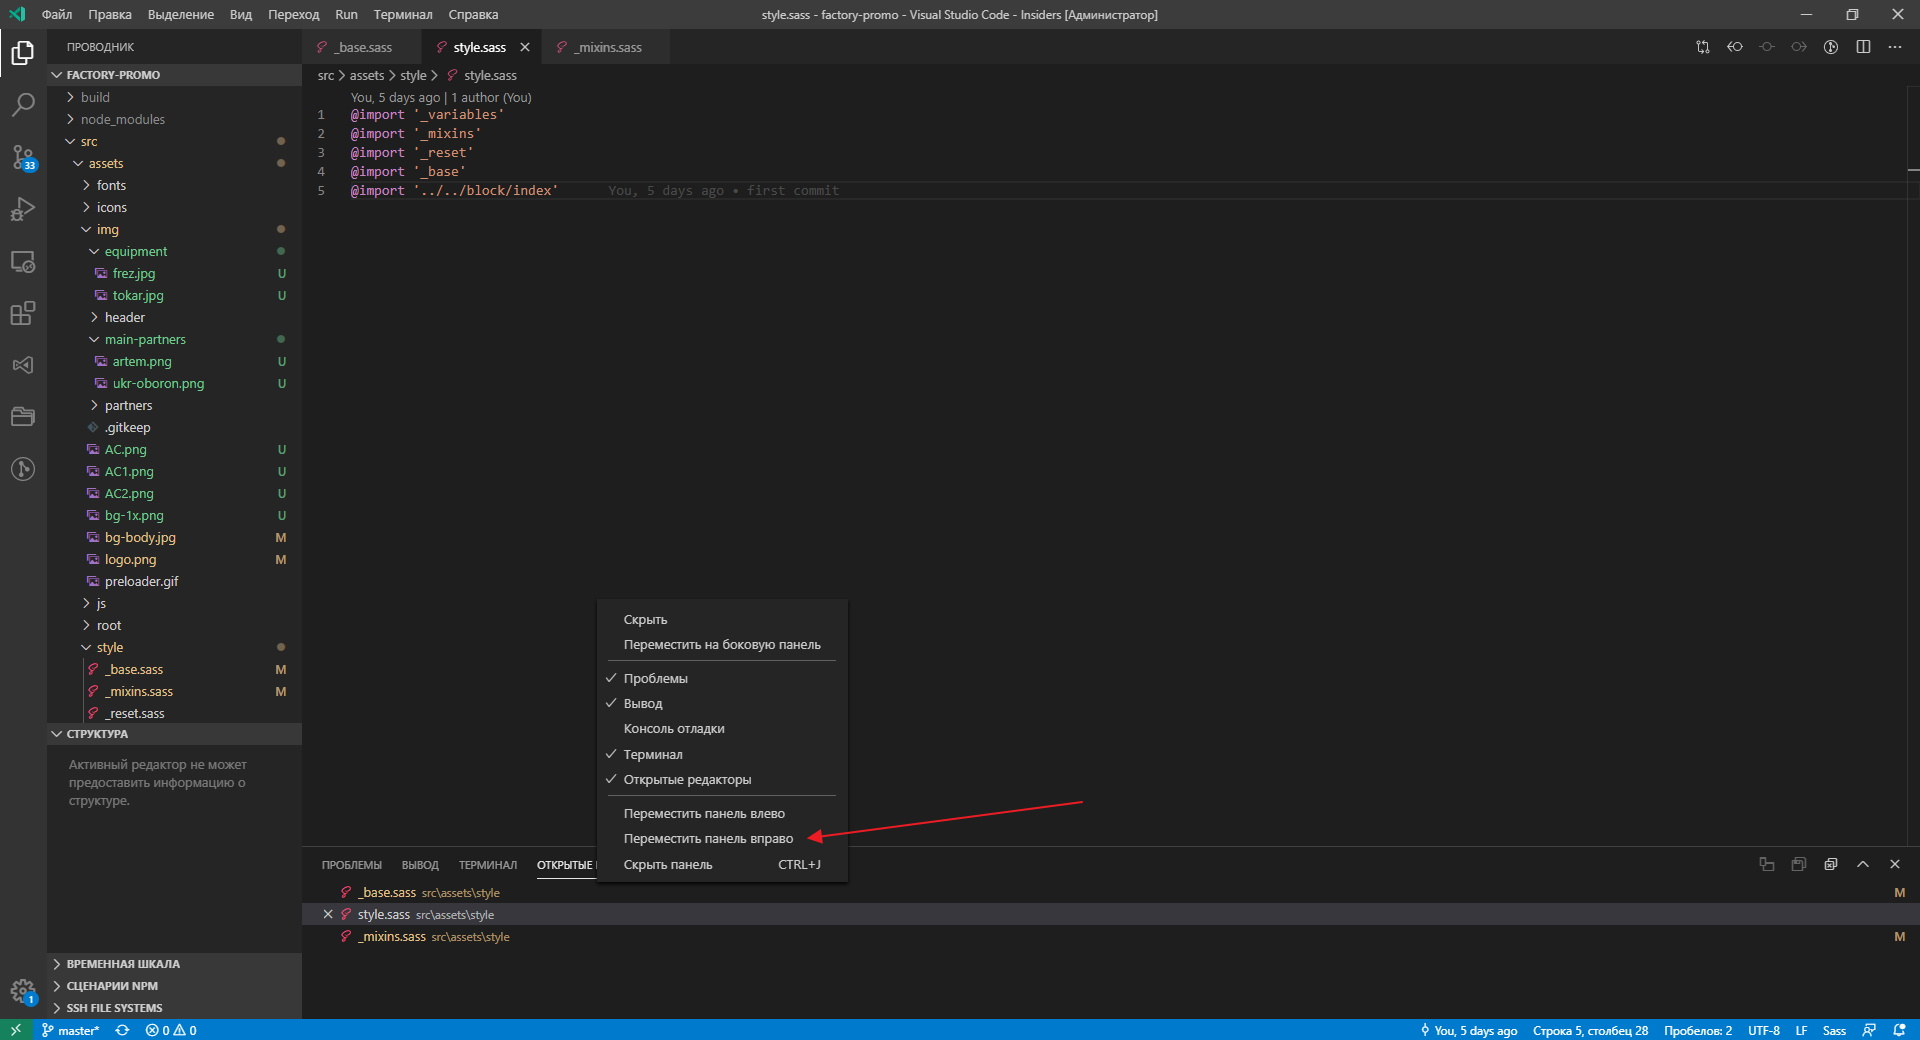Expand the build folder

pyautogui.click(x=174, y=97)
